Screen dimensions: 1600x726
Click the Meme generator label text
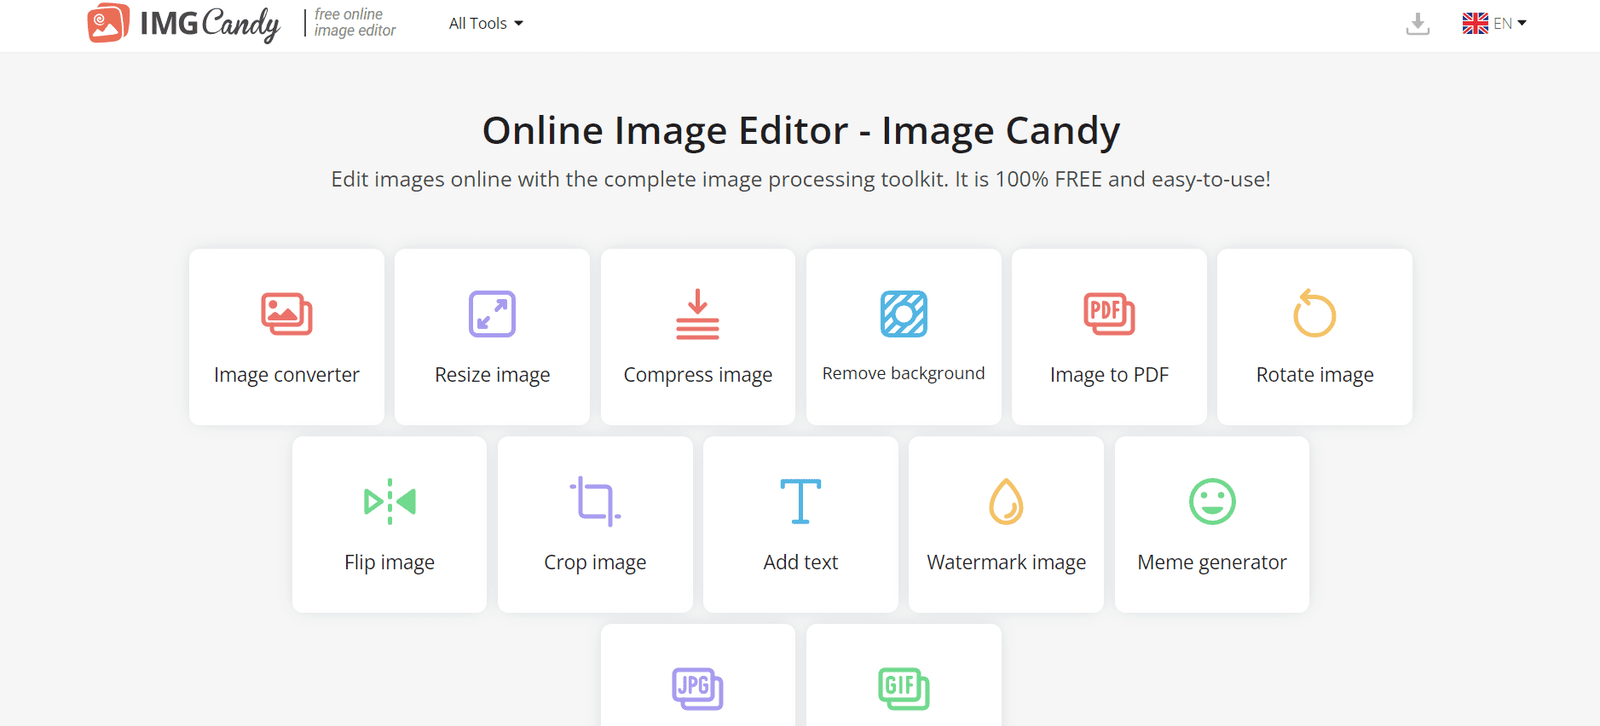[1212, 562]
